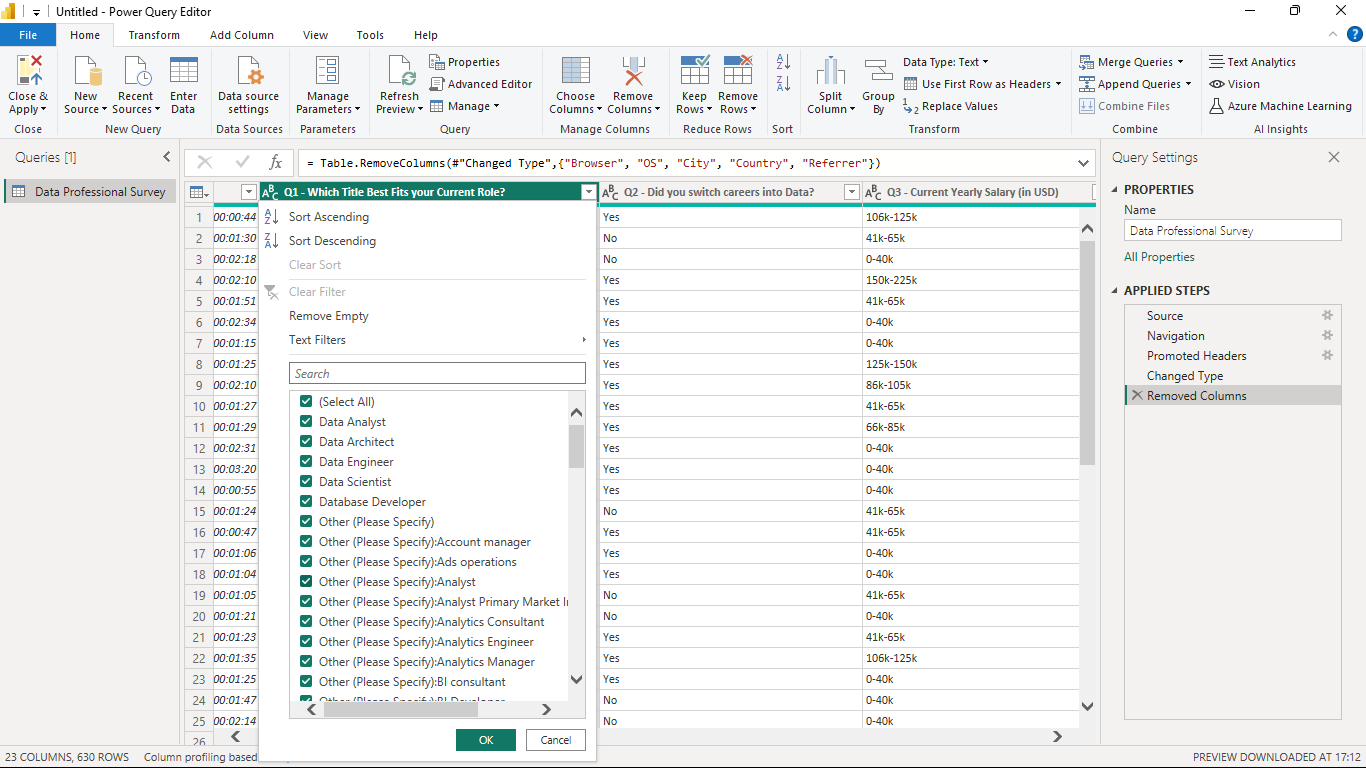Screen dimensions: 1366x768
Task: Close the Query Settings pane
Action: click(x=1333, y=157)
